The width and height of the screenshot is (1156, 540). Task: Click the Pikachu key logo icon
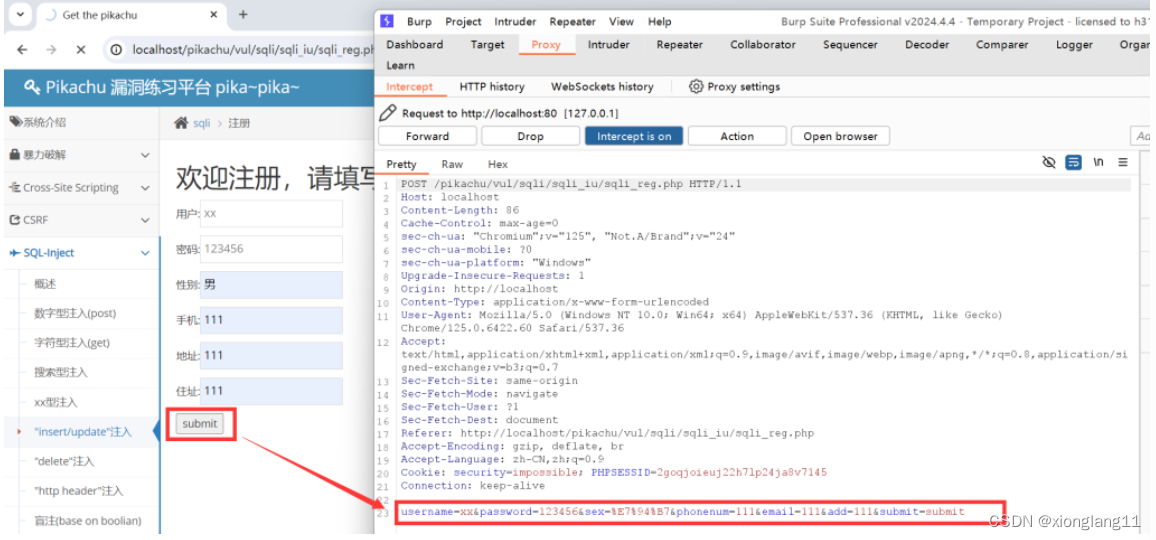(x=32, y=87)
